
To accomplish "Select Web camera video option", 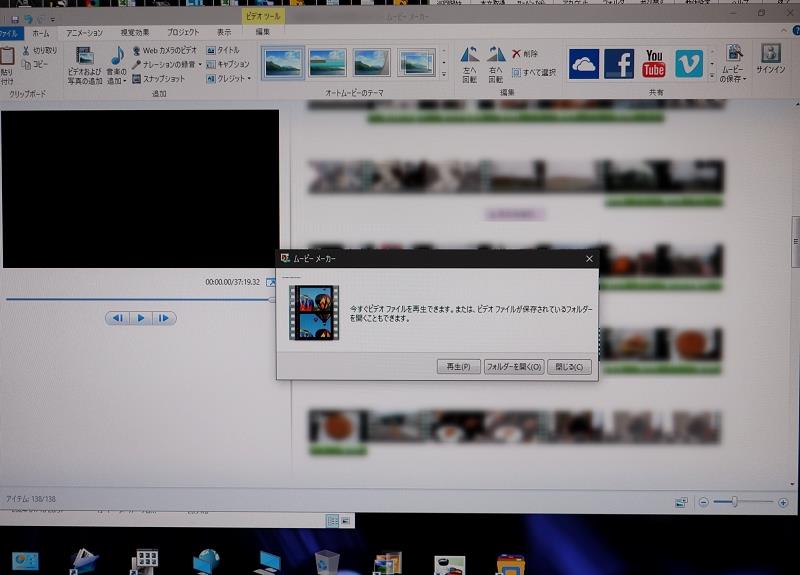I will point(164,51).
